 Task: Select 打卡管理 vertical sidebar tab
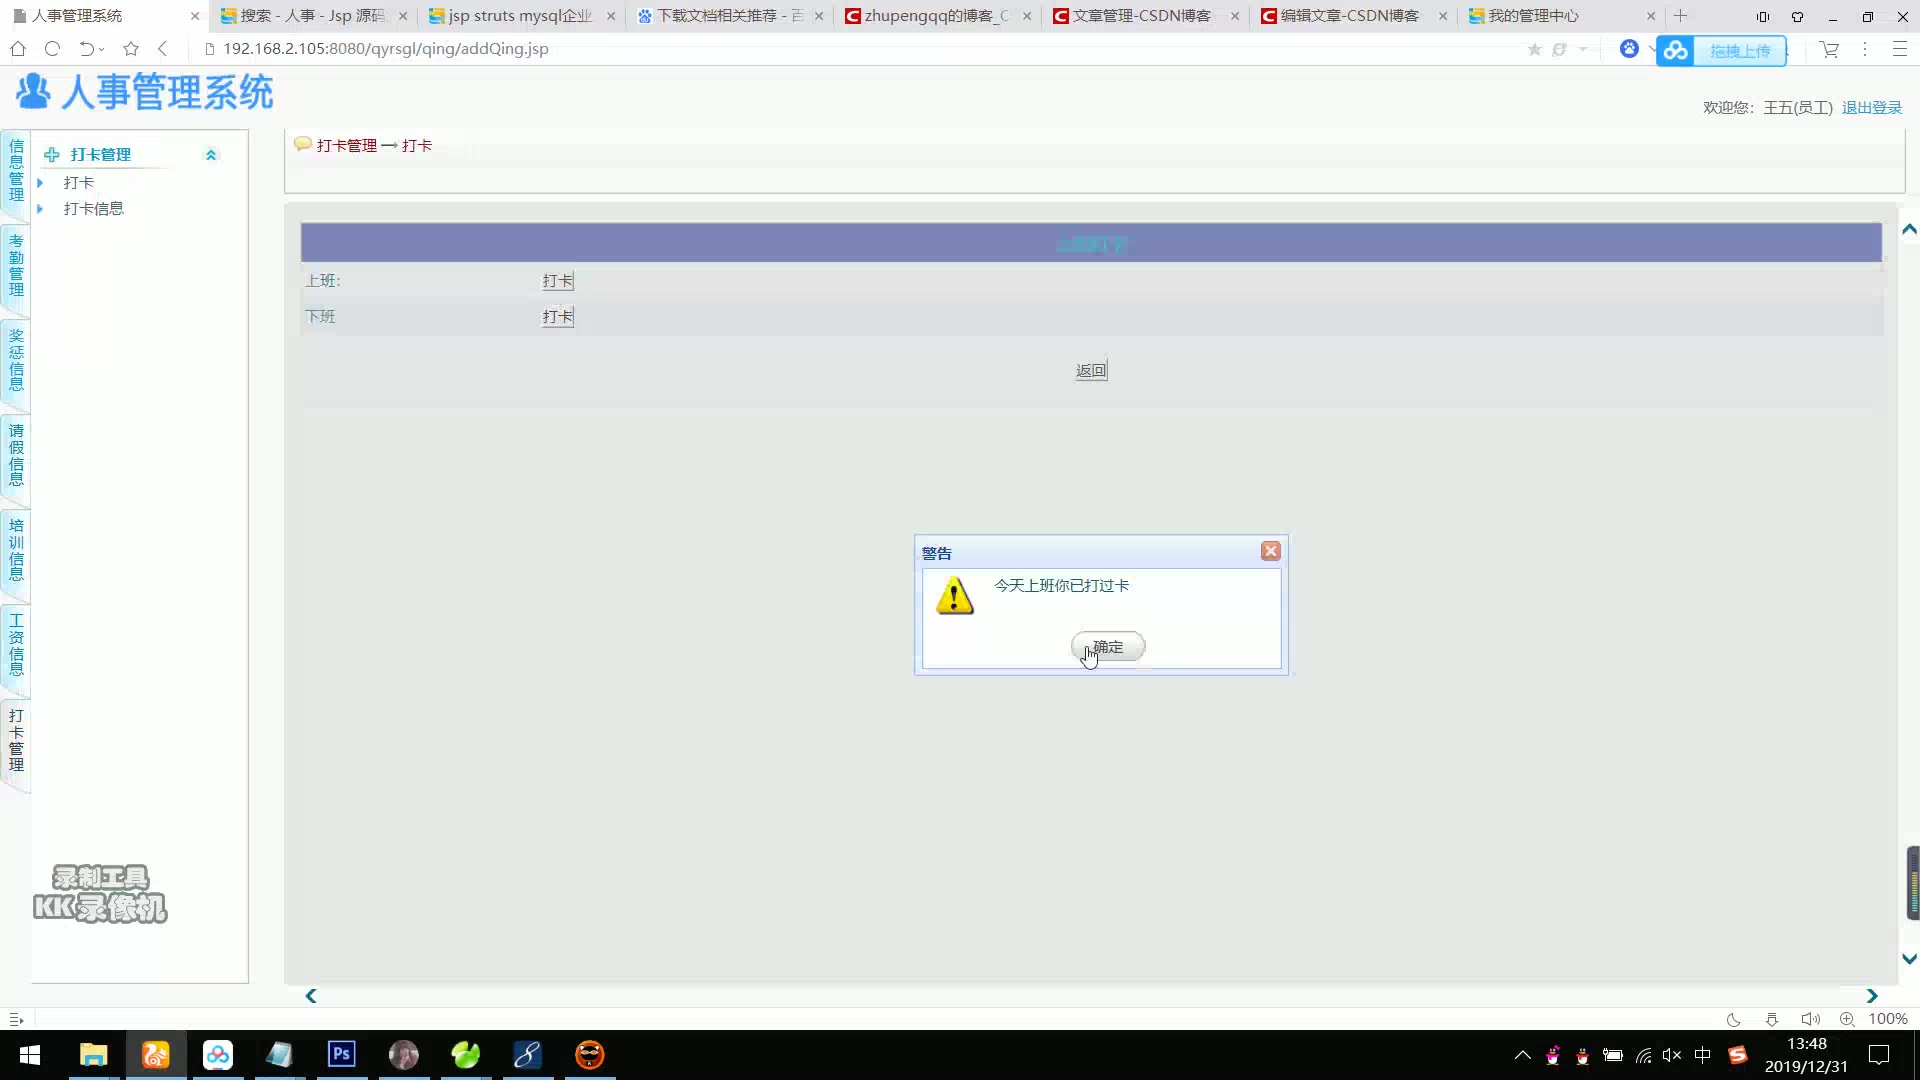16,741
